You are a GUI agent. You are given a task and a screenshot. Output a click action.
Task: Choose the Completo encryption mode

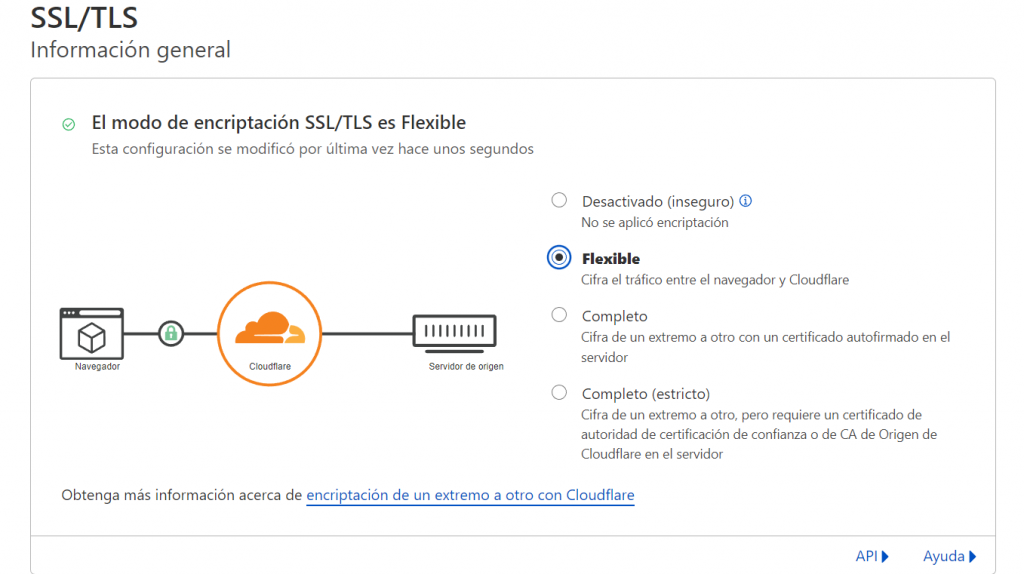[x=559, y=315]
